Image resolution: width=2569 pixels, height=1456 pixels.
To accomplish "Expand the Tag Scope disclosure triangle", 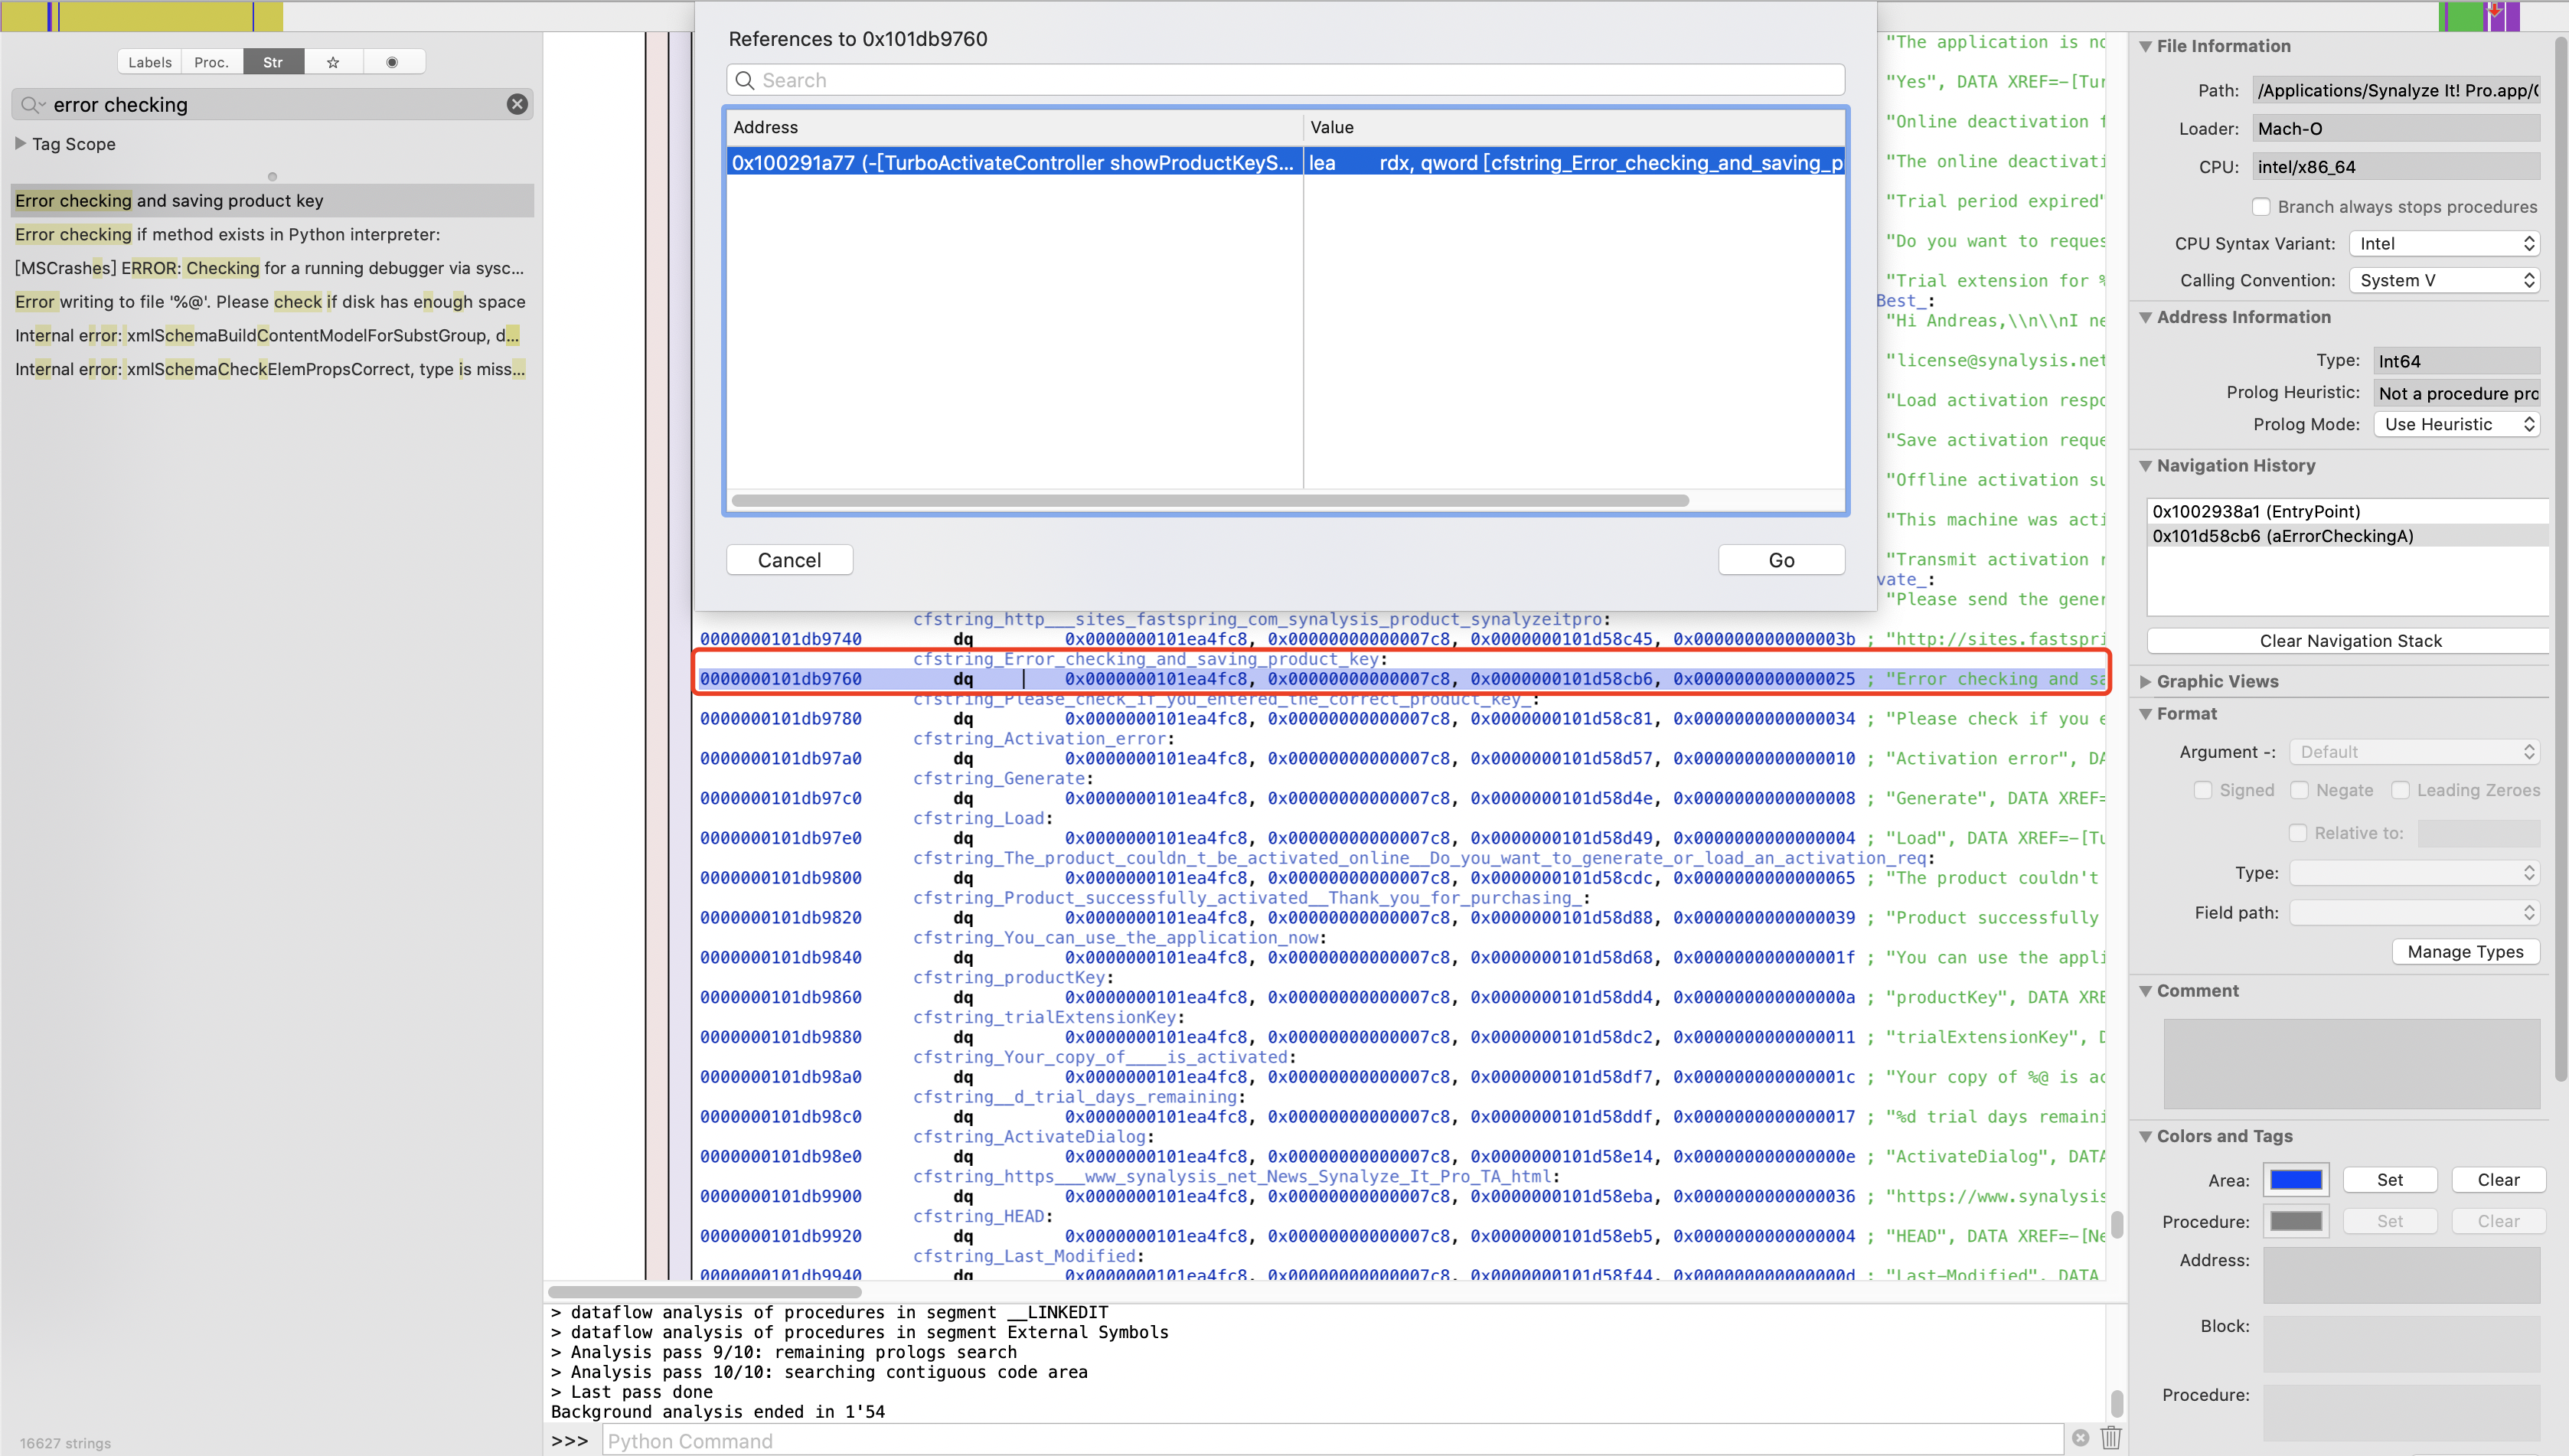I will coord(20,143).
